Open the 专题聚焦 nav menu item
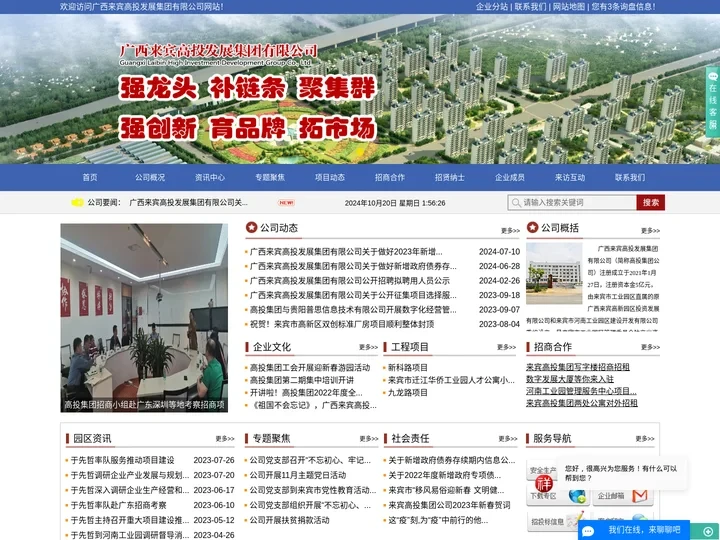The image size is (720, 540). (270, 177)
